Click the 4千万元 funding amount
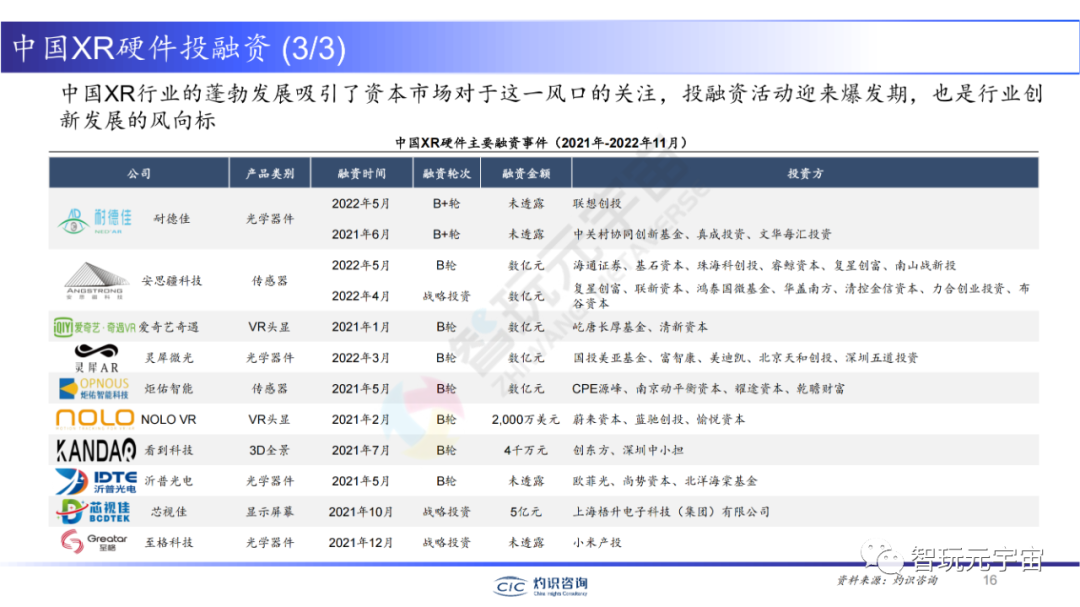 (x=526, y=450)
